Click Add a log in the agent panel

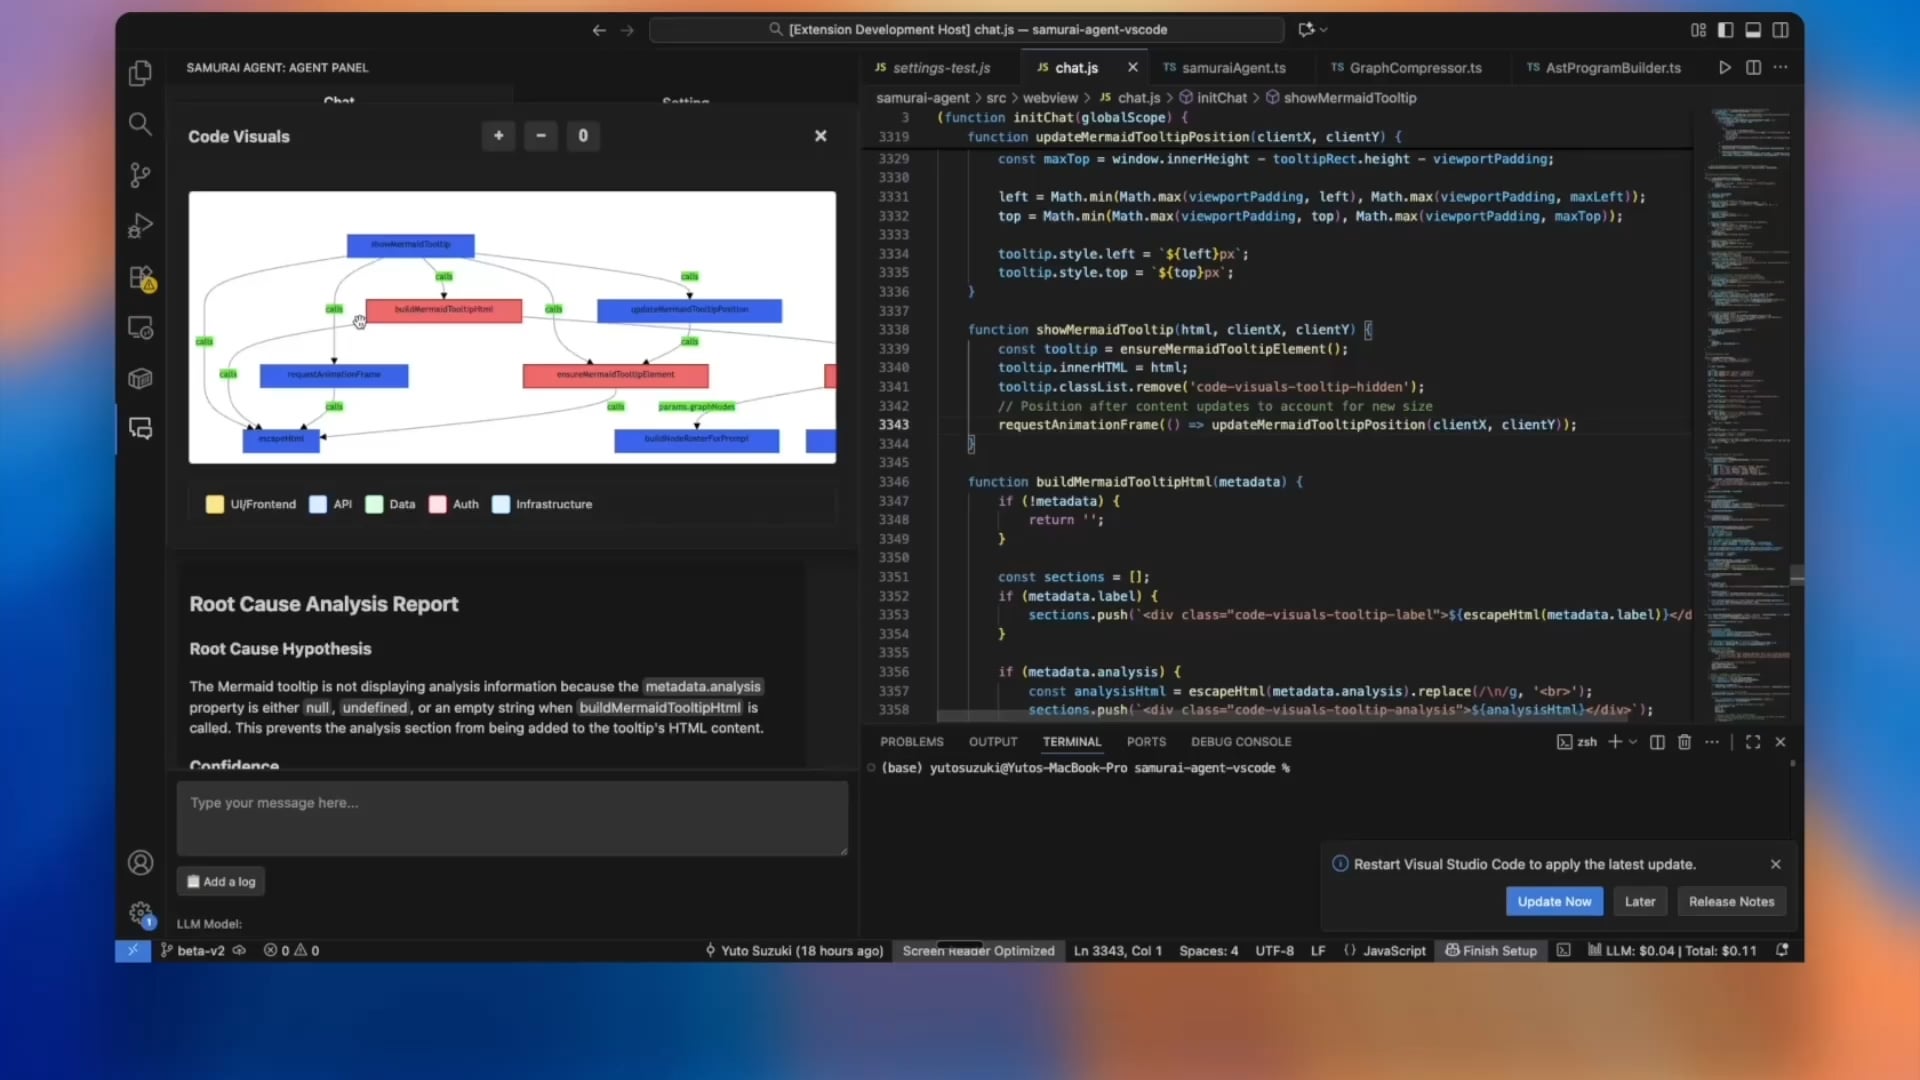220,881
